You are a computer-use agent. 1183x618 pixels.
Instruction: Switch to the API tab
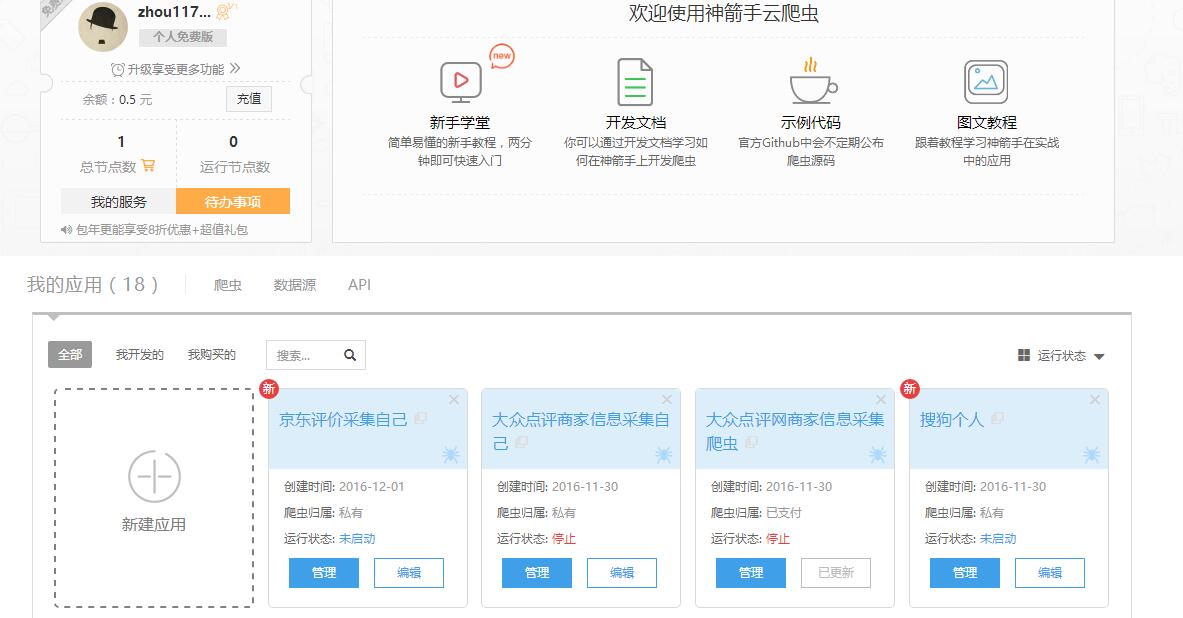pyautogui.click(x=359, y=284)
